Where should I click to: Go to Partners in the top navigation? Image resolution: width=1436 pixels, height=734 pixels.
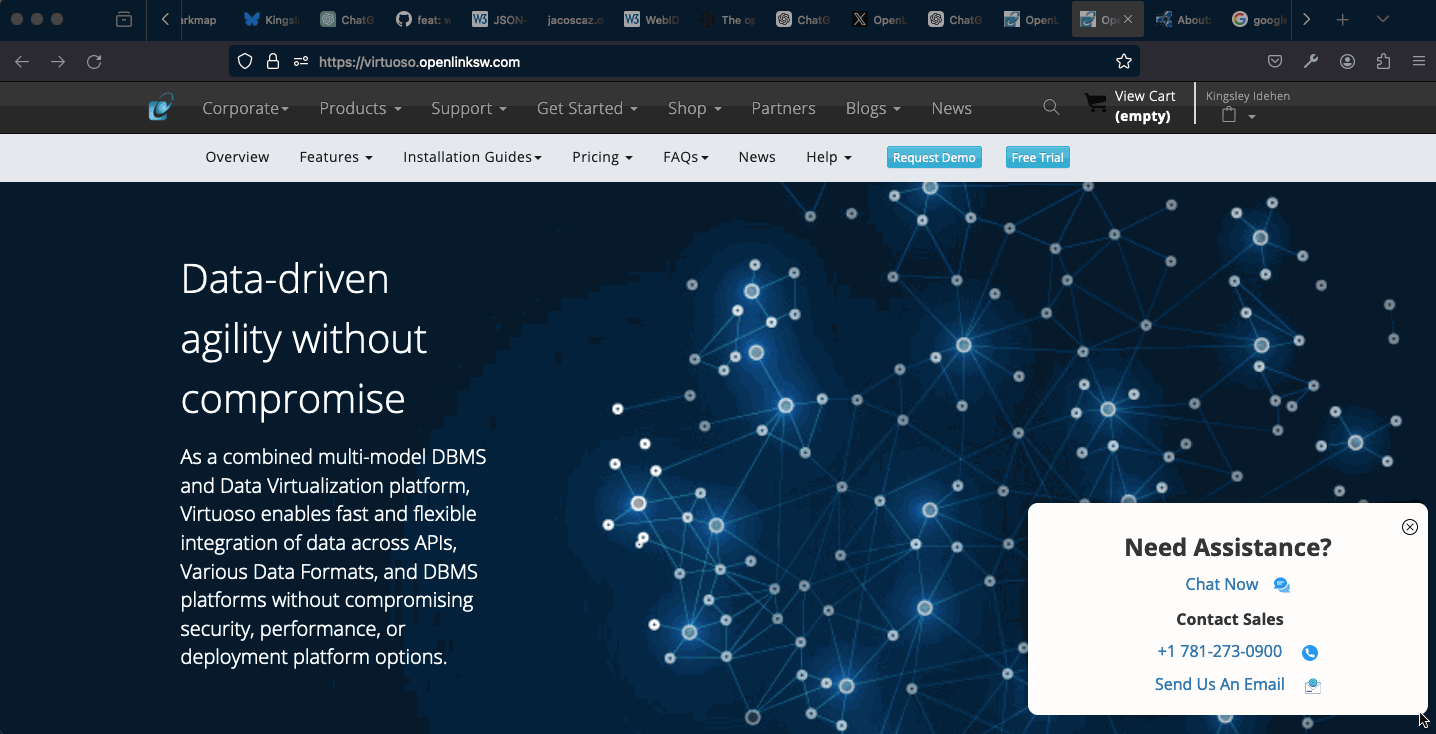783,108
